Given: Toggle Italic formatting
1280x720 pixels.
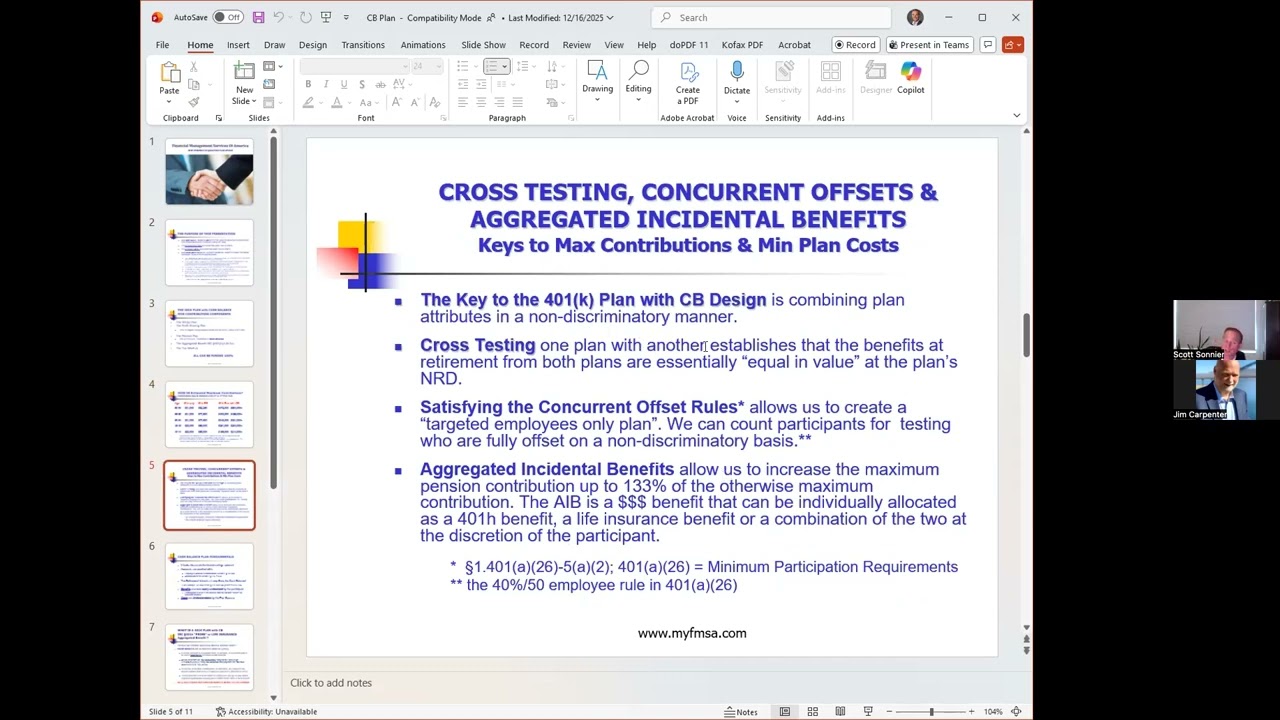Looking at the screenshot, I should [326, 85].
